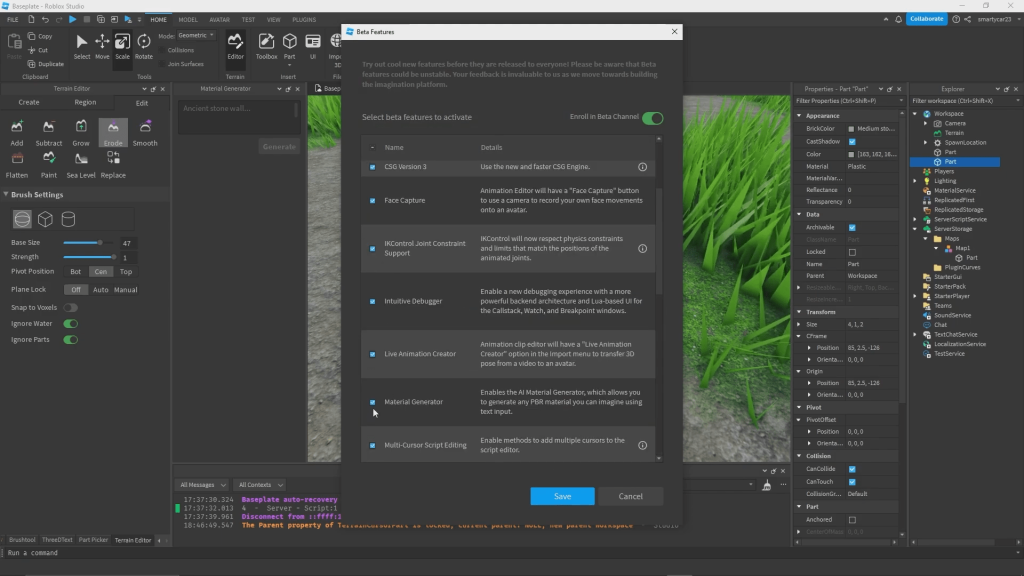Viewport: 1024px width, 576px height.
Task: Open the PLUGINS ribbon tab
Action: 304,20
